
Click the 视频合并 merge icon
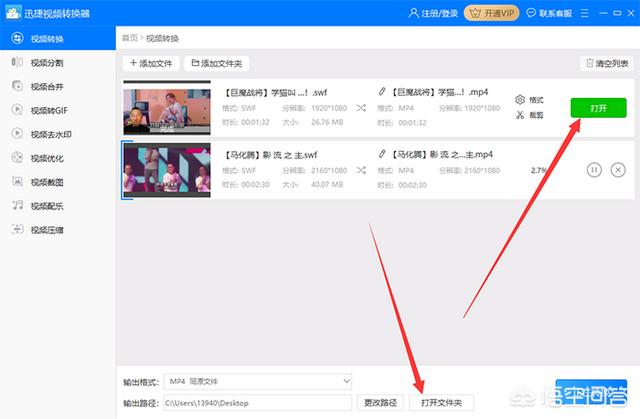point(17,86)
